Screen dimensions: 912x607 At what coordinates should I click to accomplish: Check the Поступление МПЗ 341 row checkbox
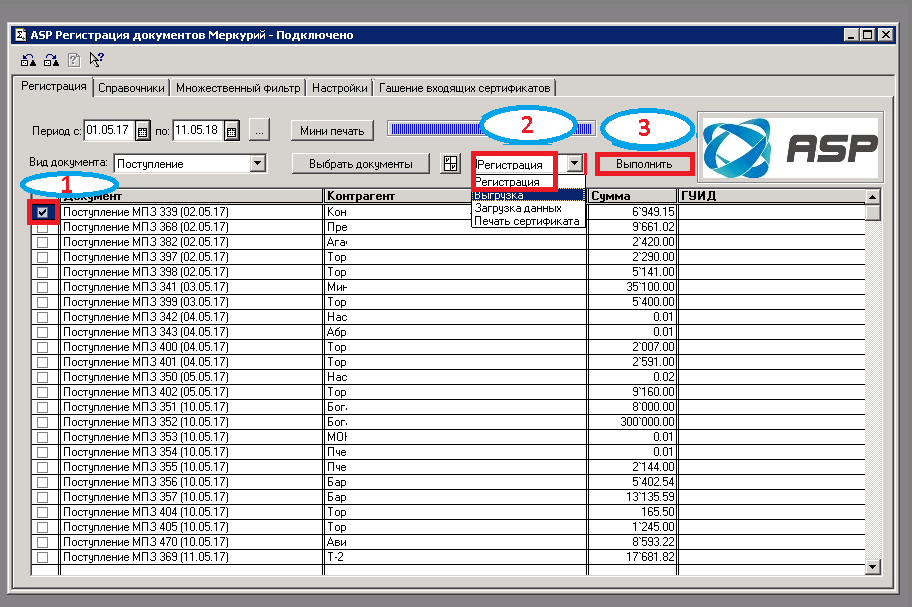click(x=42, y=287)
